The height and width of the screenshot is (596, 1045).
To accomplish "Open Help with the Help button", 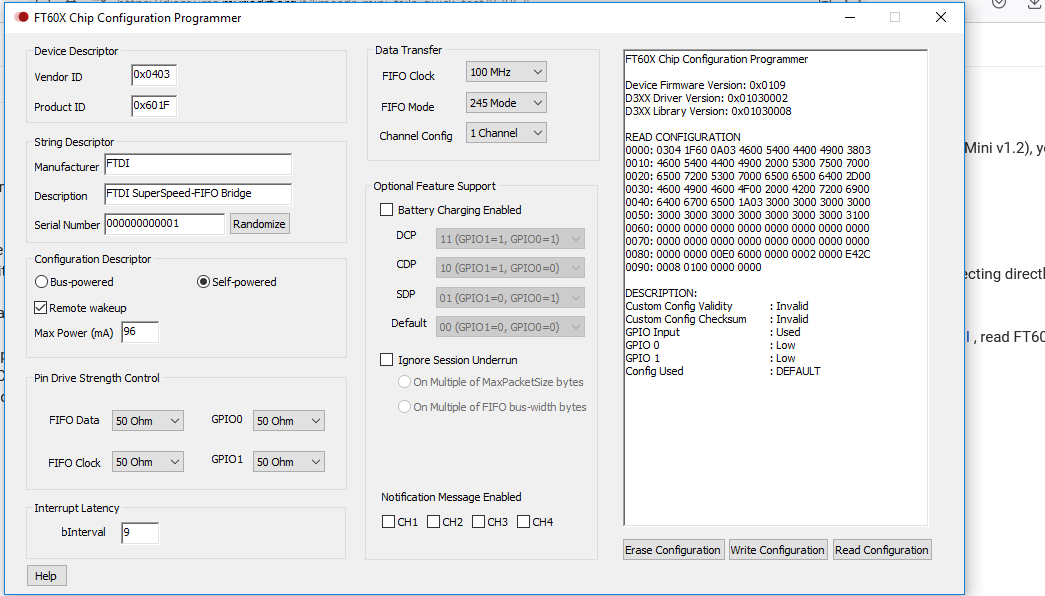I will click(46, 575).
